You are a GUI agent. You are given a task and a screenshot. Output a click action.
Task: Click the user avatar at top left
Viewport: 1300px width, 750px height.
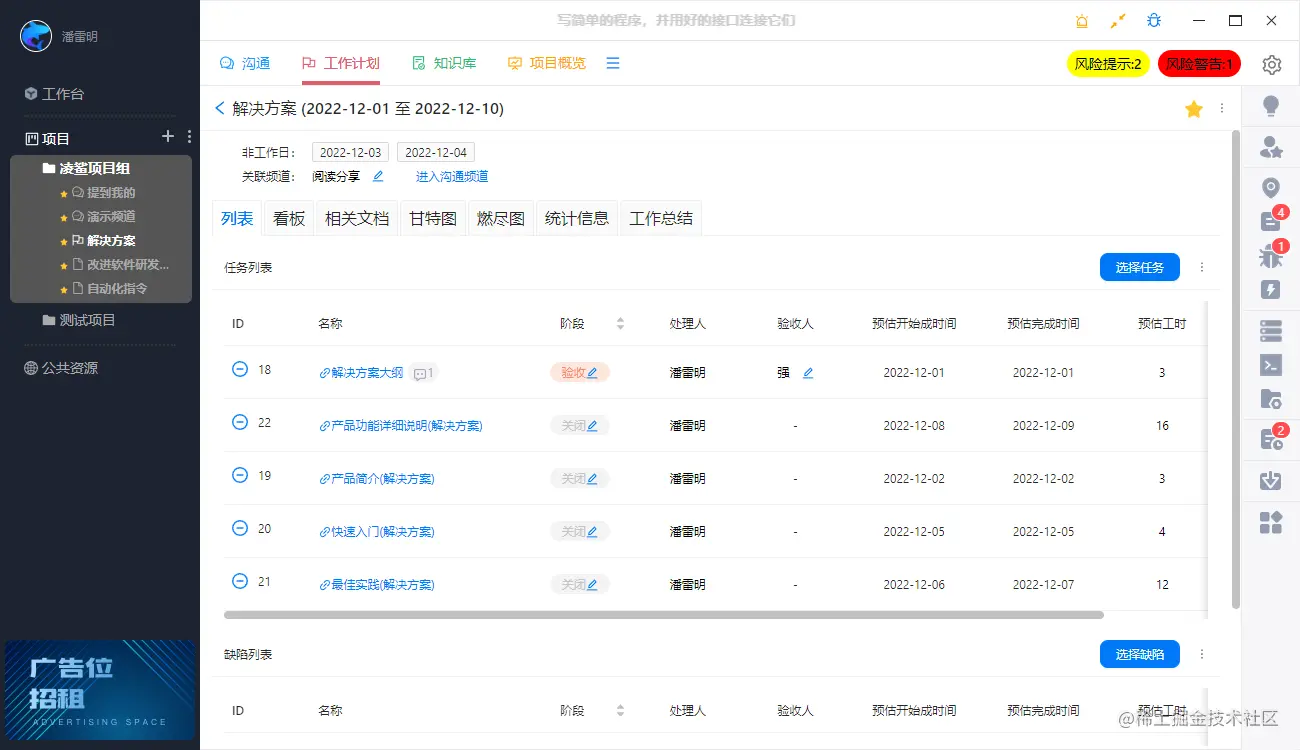[37, 36]
